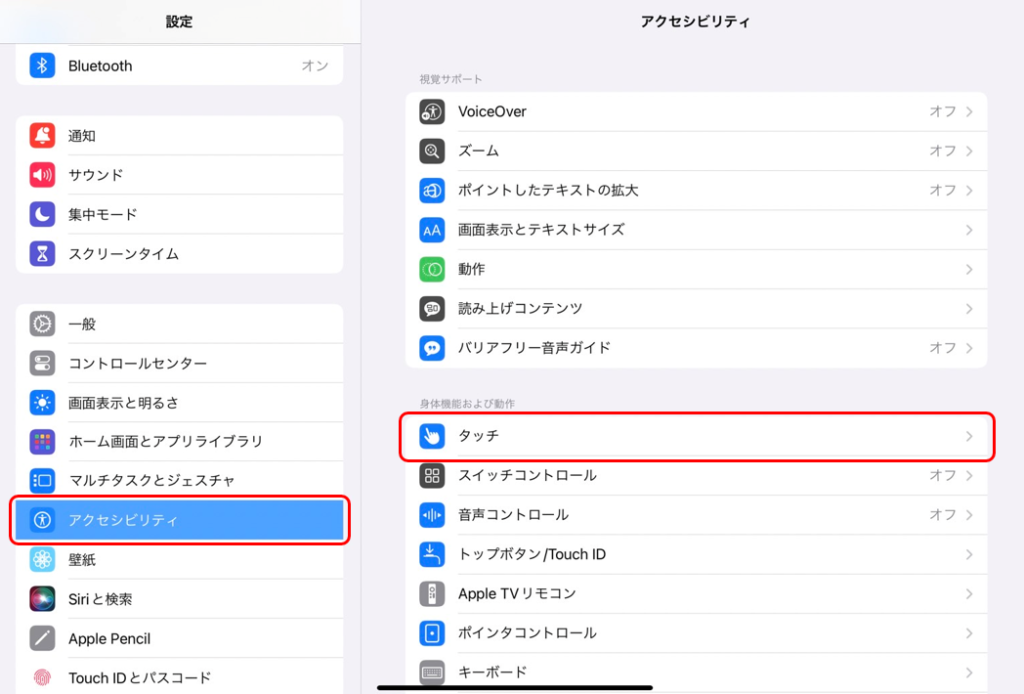Tap the 壁紙 flower icon
Viewport: 1024px width, 694px height.
tap(42, 560)
